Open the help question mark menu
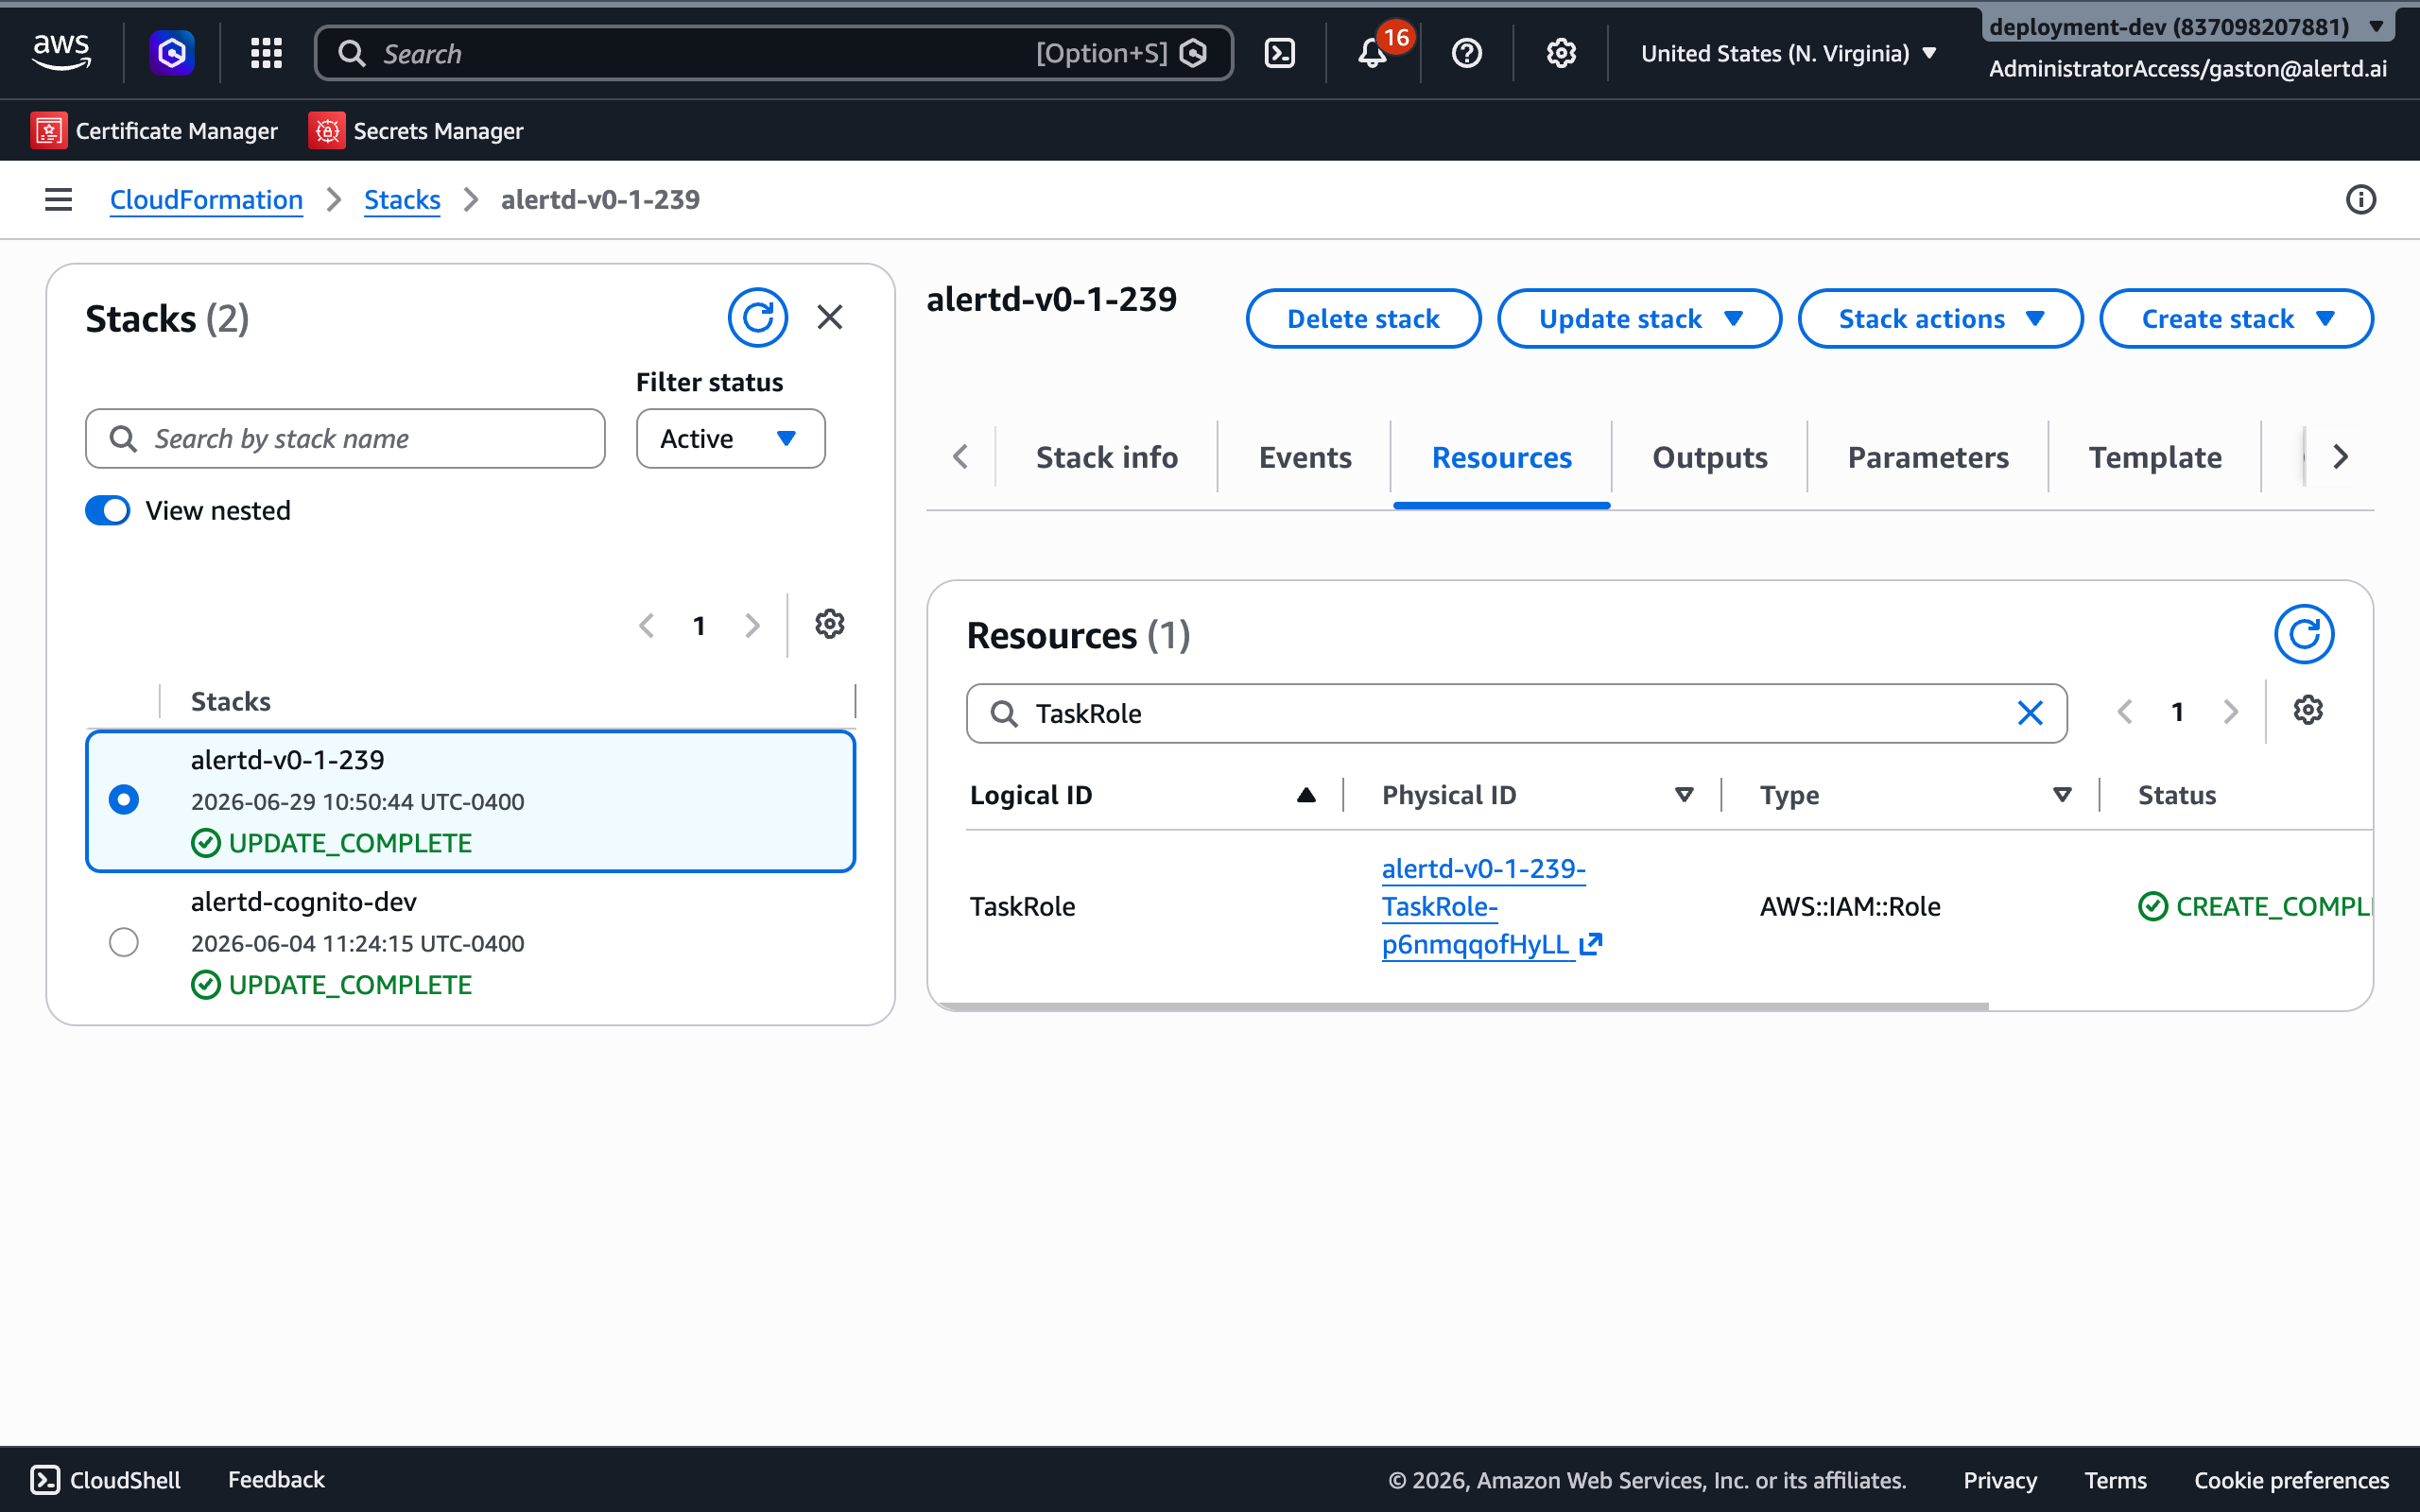The height and width of the screenshot is (1512, 2420). coord(1467,53)
